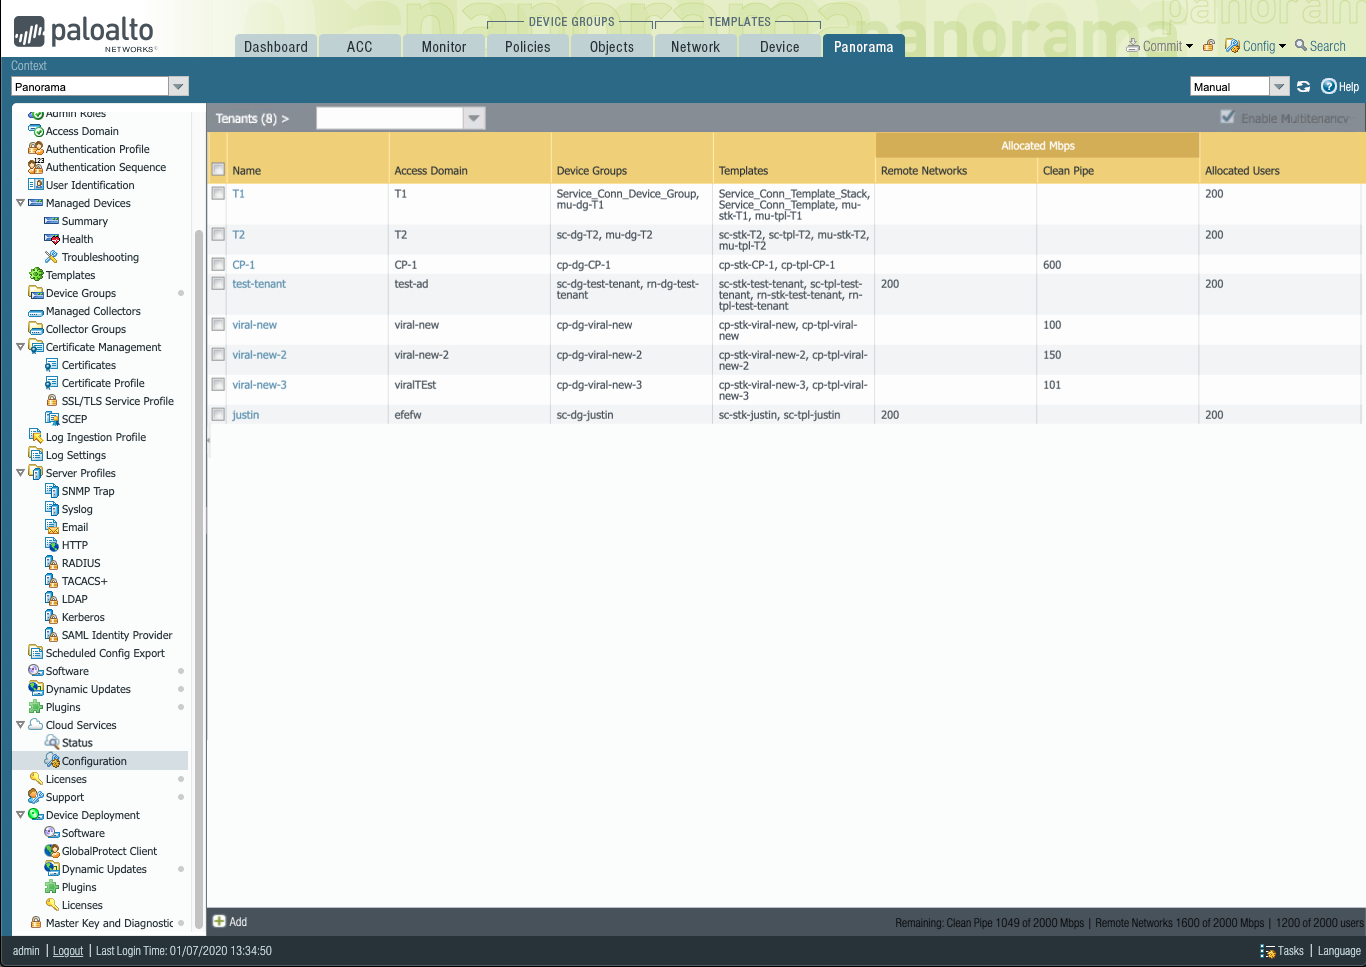Click the SSL/TLS Service Profile lock icon
The width and height of the screenshot is (1366, 967).
[52, 401]
